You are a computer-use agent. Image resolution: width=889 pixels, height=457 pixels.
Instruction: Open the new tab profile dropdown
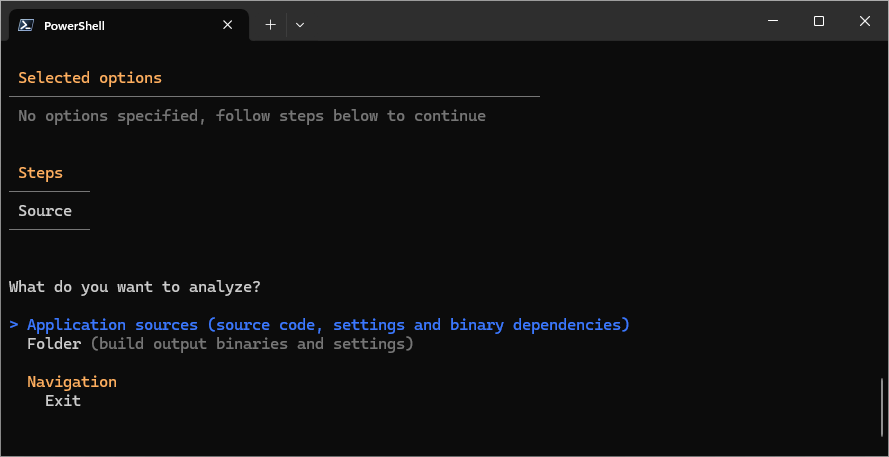(x=300, y=25)
